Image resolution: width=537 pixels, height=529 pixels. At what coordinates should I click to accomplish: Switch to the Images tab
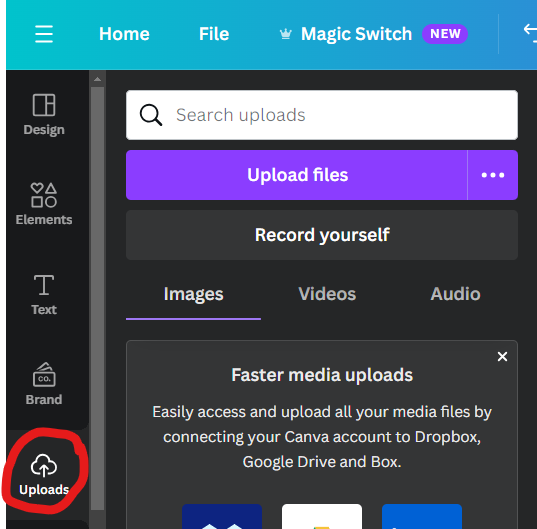tap(193, 294)
